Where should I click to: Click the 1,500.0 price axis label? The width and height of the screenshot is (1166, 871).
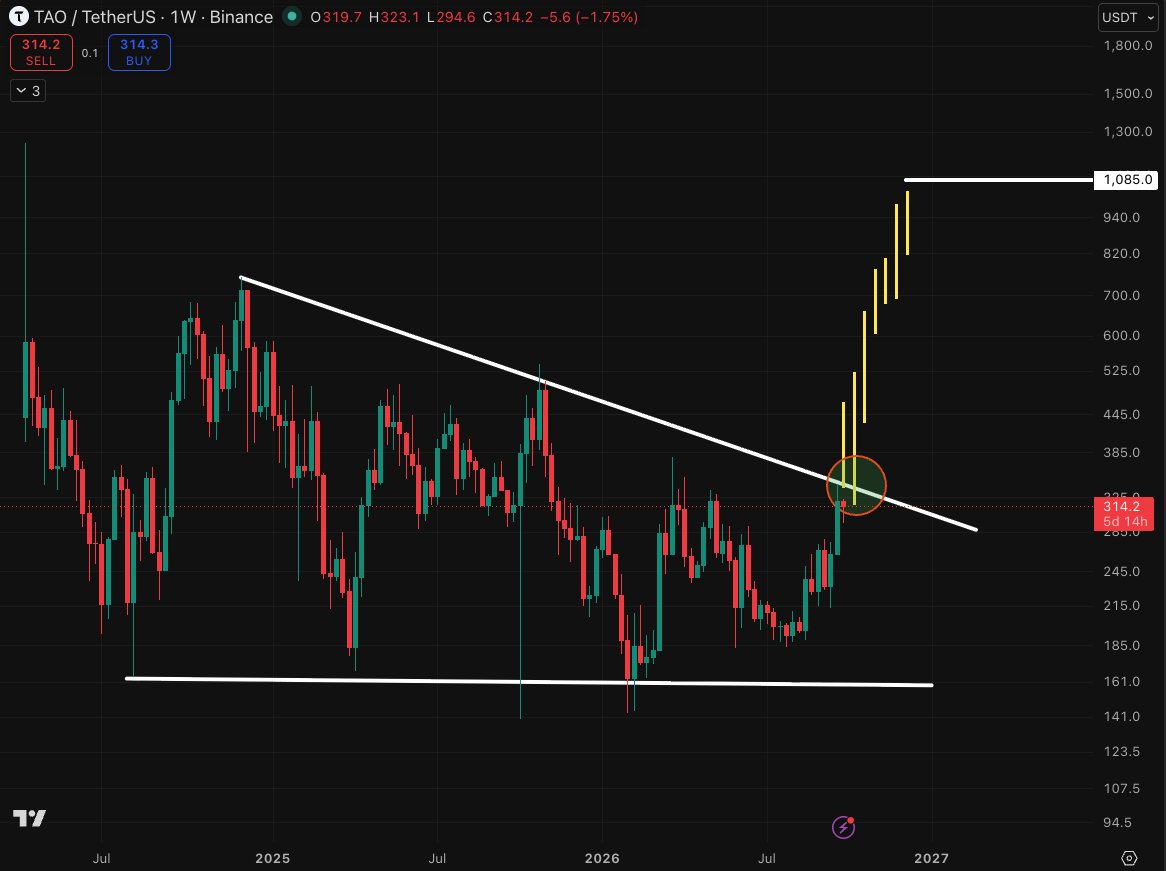1127,93
